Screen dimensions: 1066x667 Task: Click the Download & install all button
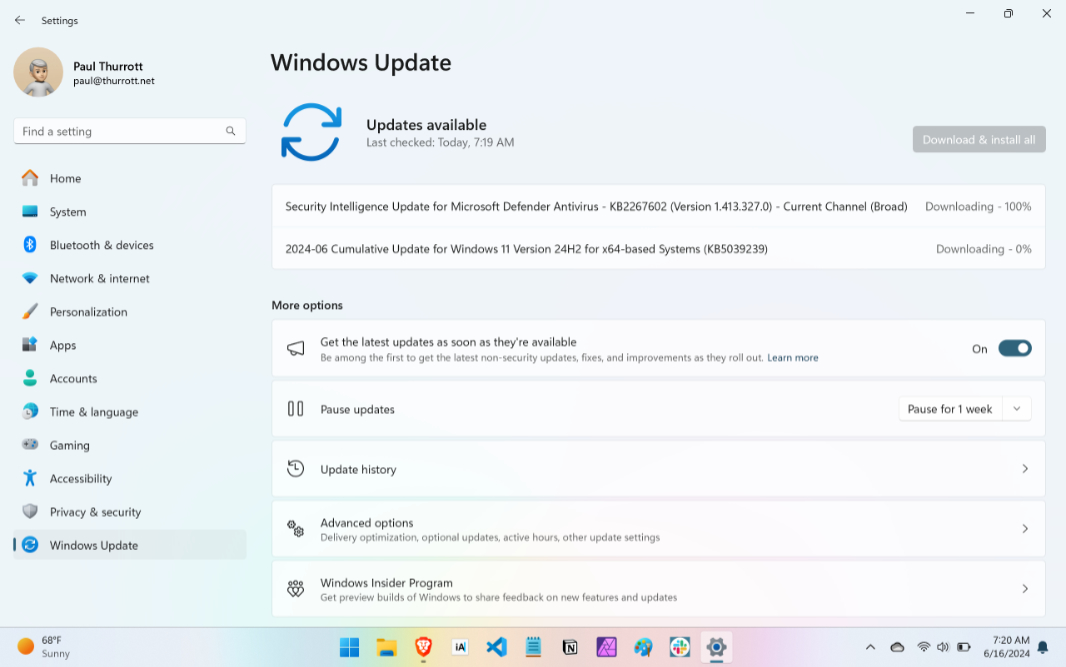pyautogui.click(x=978, y=139)
